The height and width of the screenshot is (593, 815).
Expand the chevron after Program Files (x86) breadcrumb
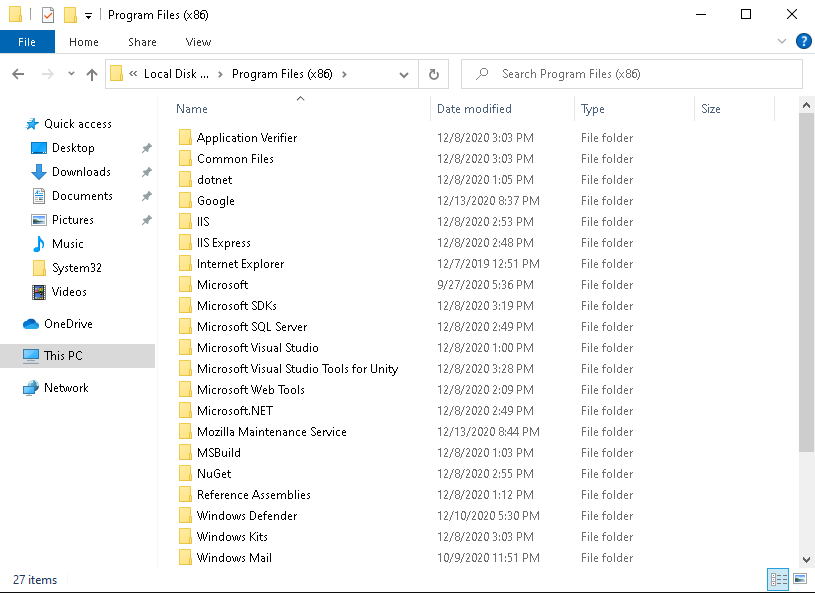344,74
